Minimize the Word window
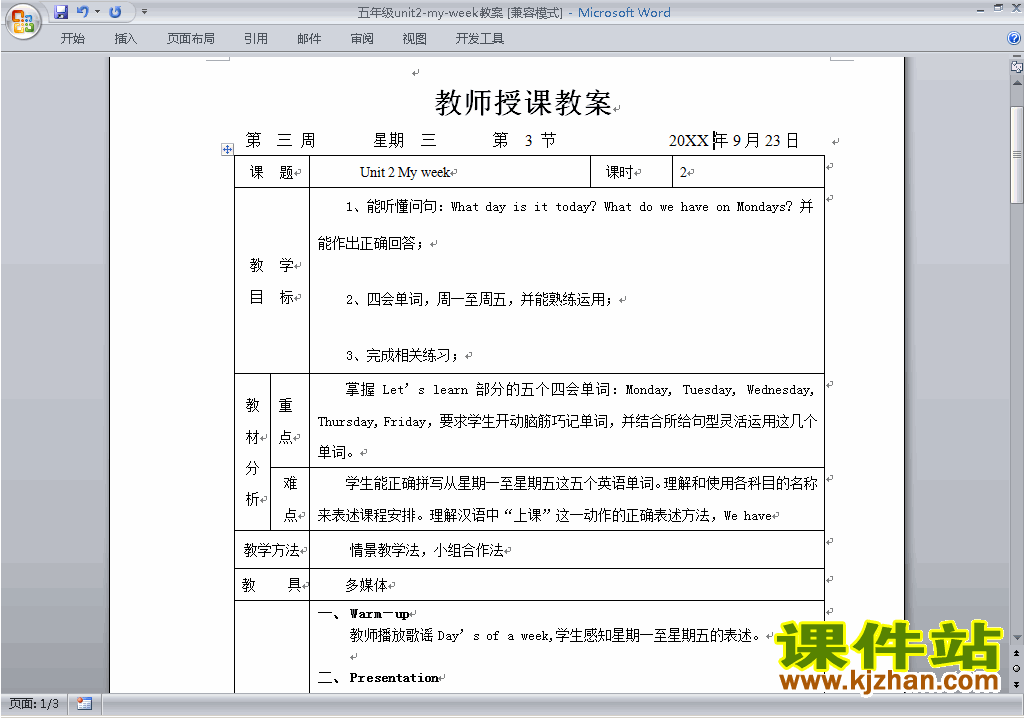This screenshot has width=1024, height=718. pyautogui.click(x=980, y=9)
